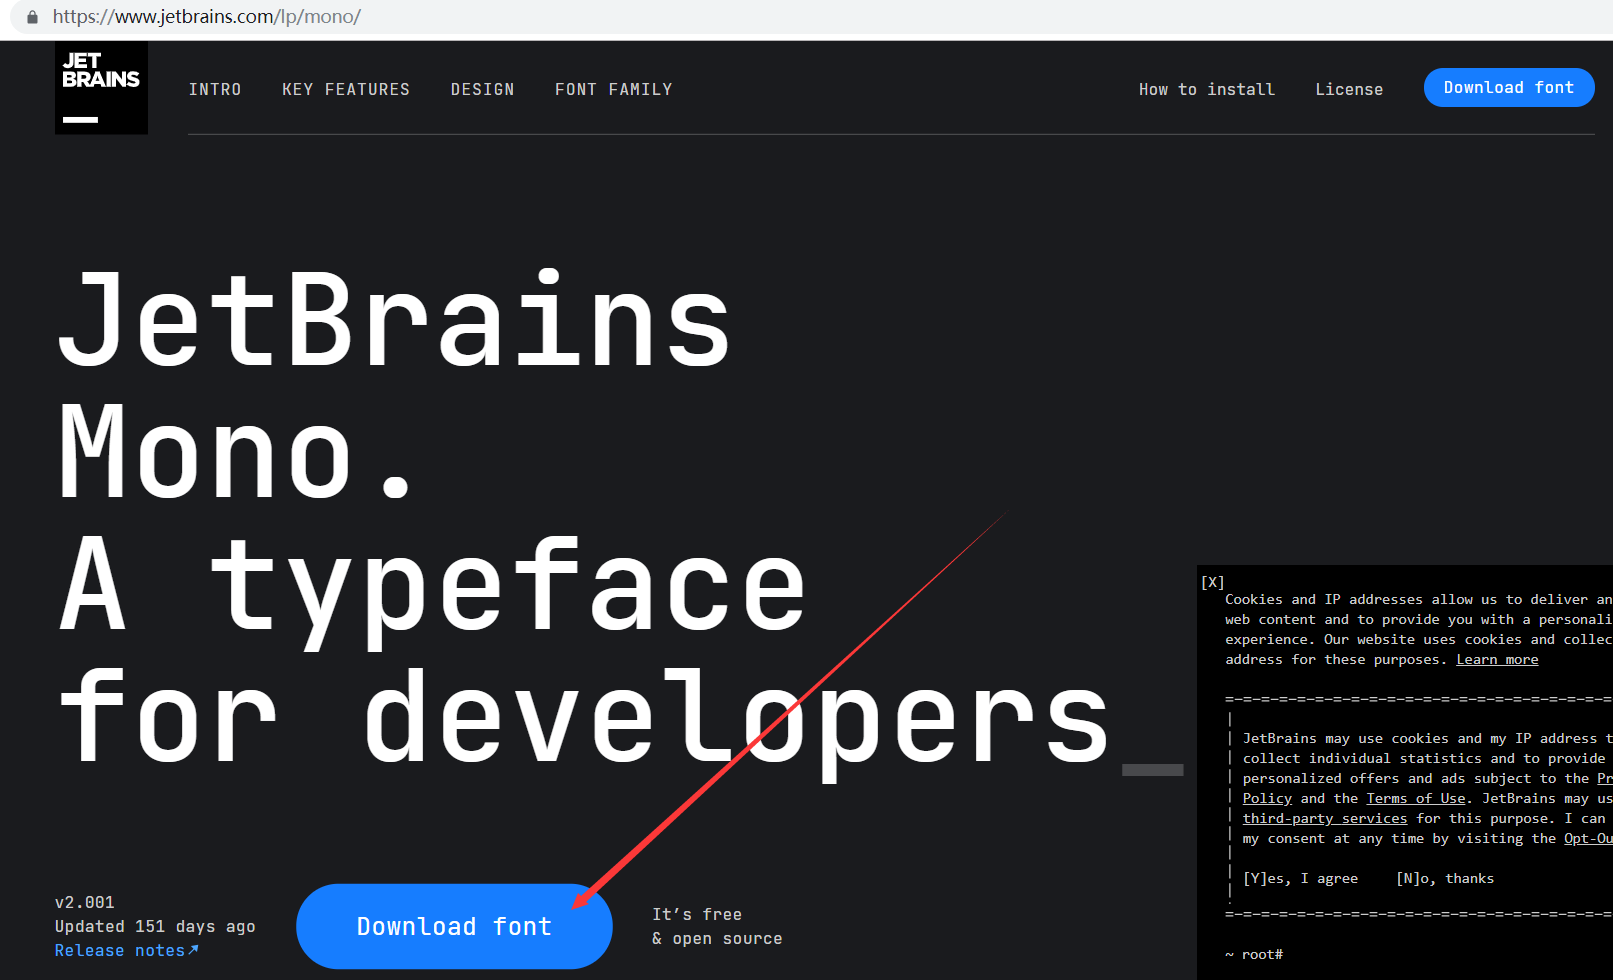Open Release notes link
Viewport: 1613px width, 980px height.
[127, 951]
